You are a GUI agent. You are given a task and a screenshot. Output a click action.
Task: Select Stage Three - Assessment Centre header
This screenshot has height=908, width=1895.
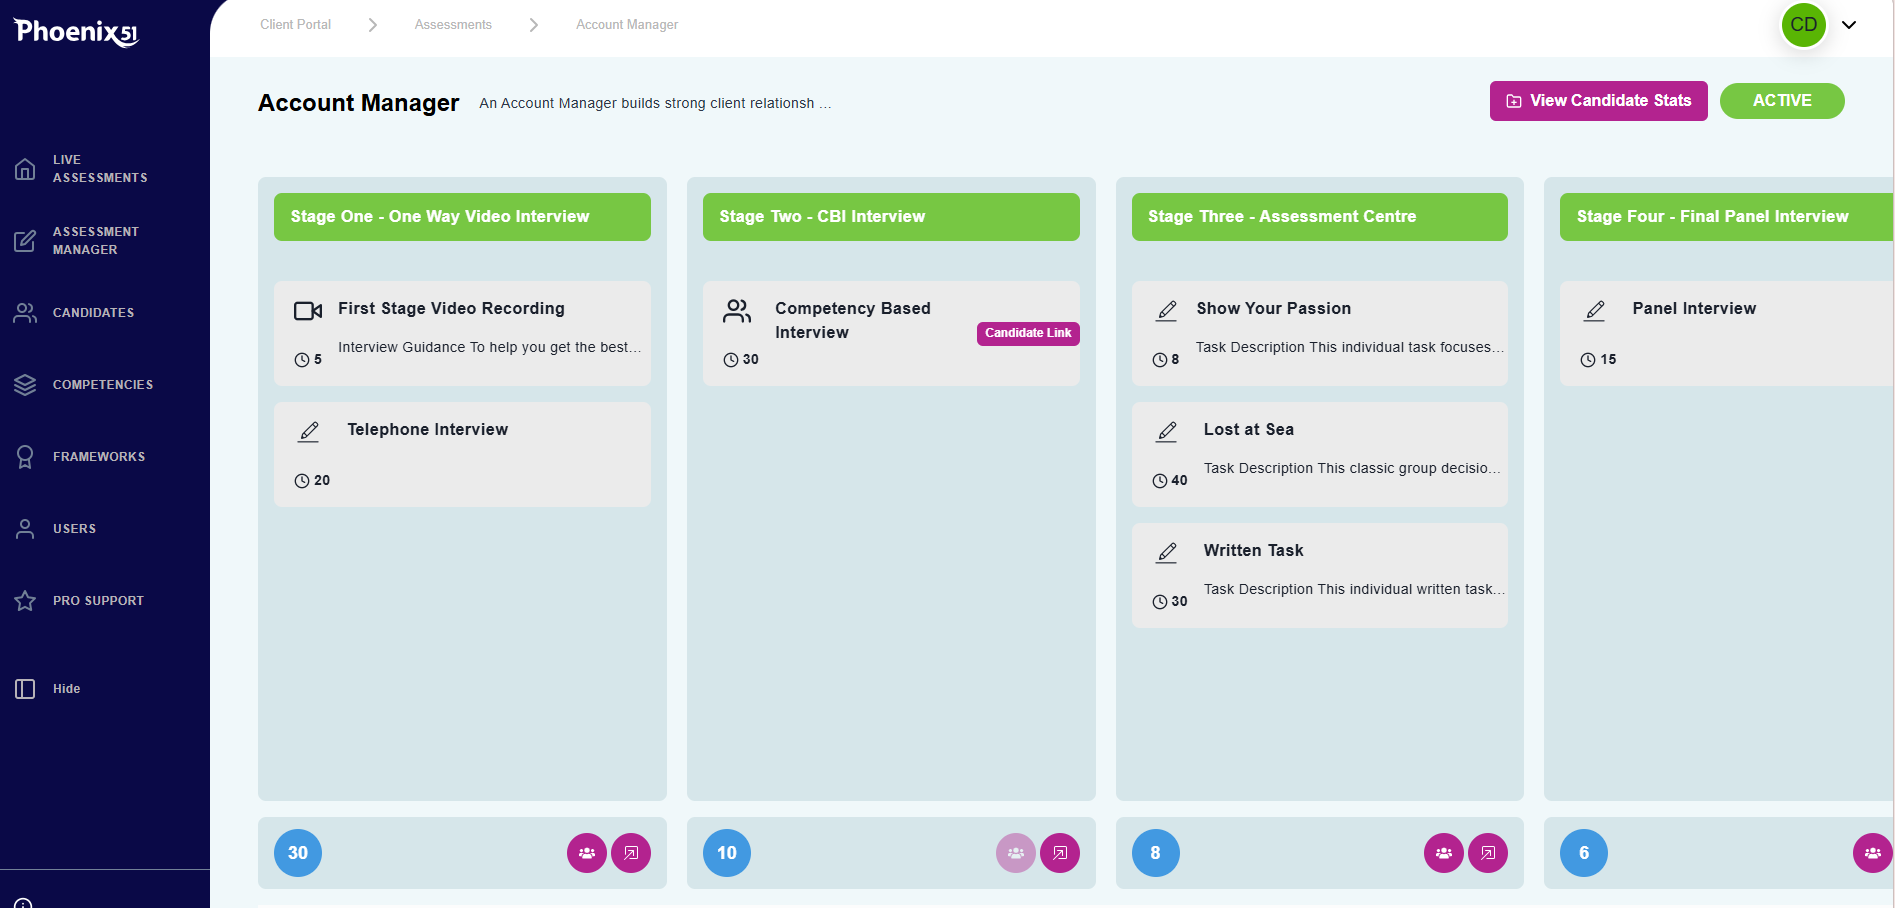click(x=1320, y=217)
